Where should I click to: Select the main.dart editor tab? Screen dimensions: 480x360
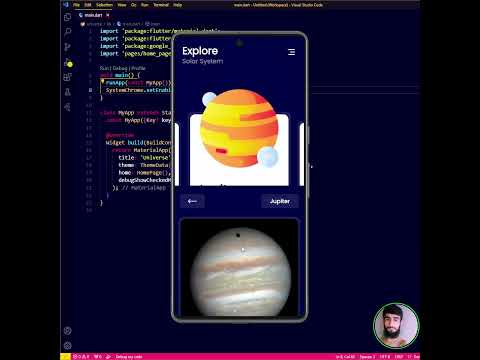coord(93,15)
